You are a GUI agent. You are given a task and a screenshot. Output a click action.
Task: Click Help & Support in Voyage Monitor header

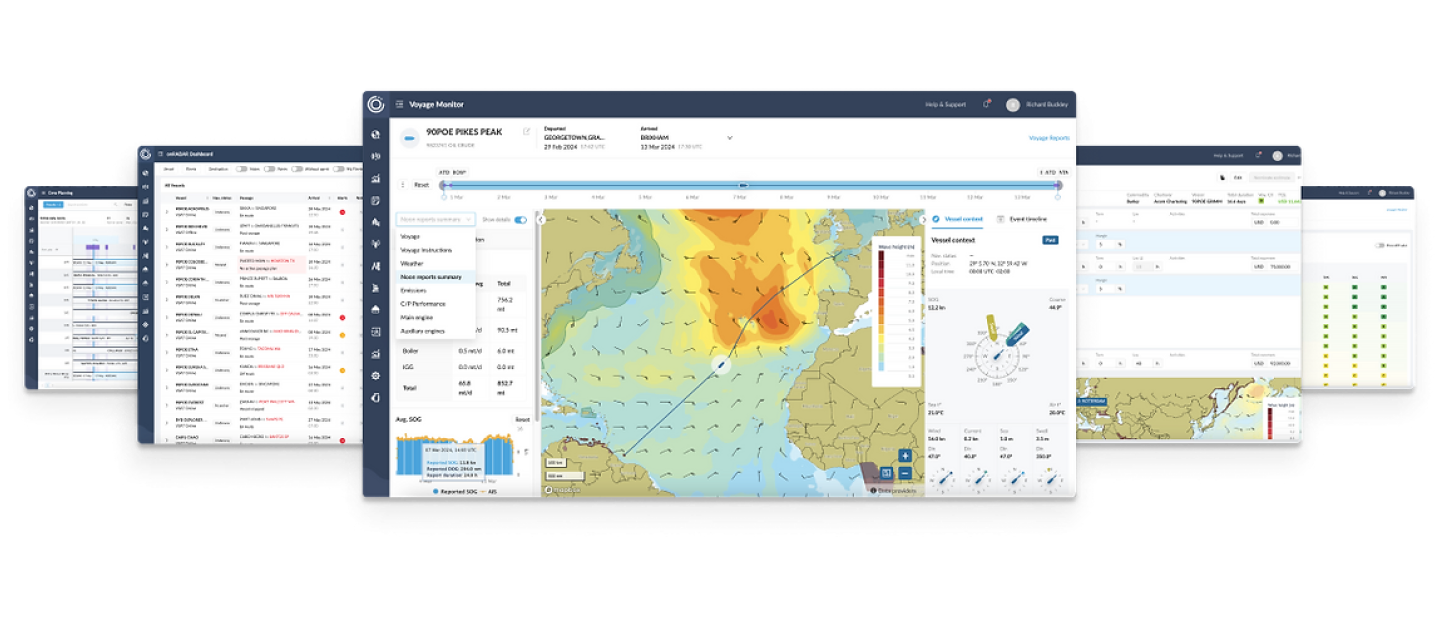(x=946, y=104)
